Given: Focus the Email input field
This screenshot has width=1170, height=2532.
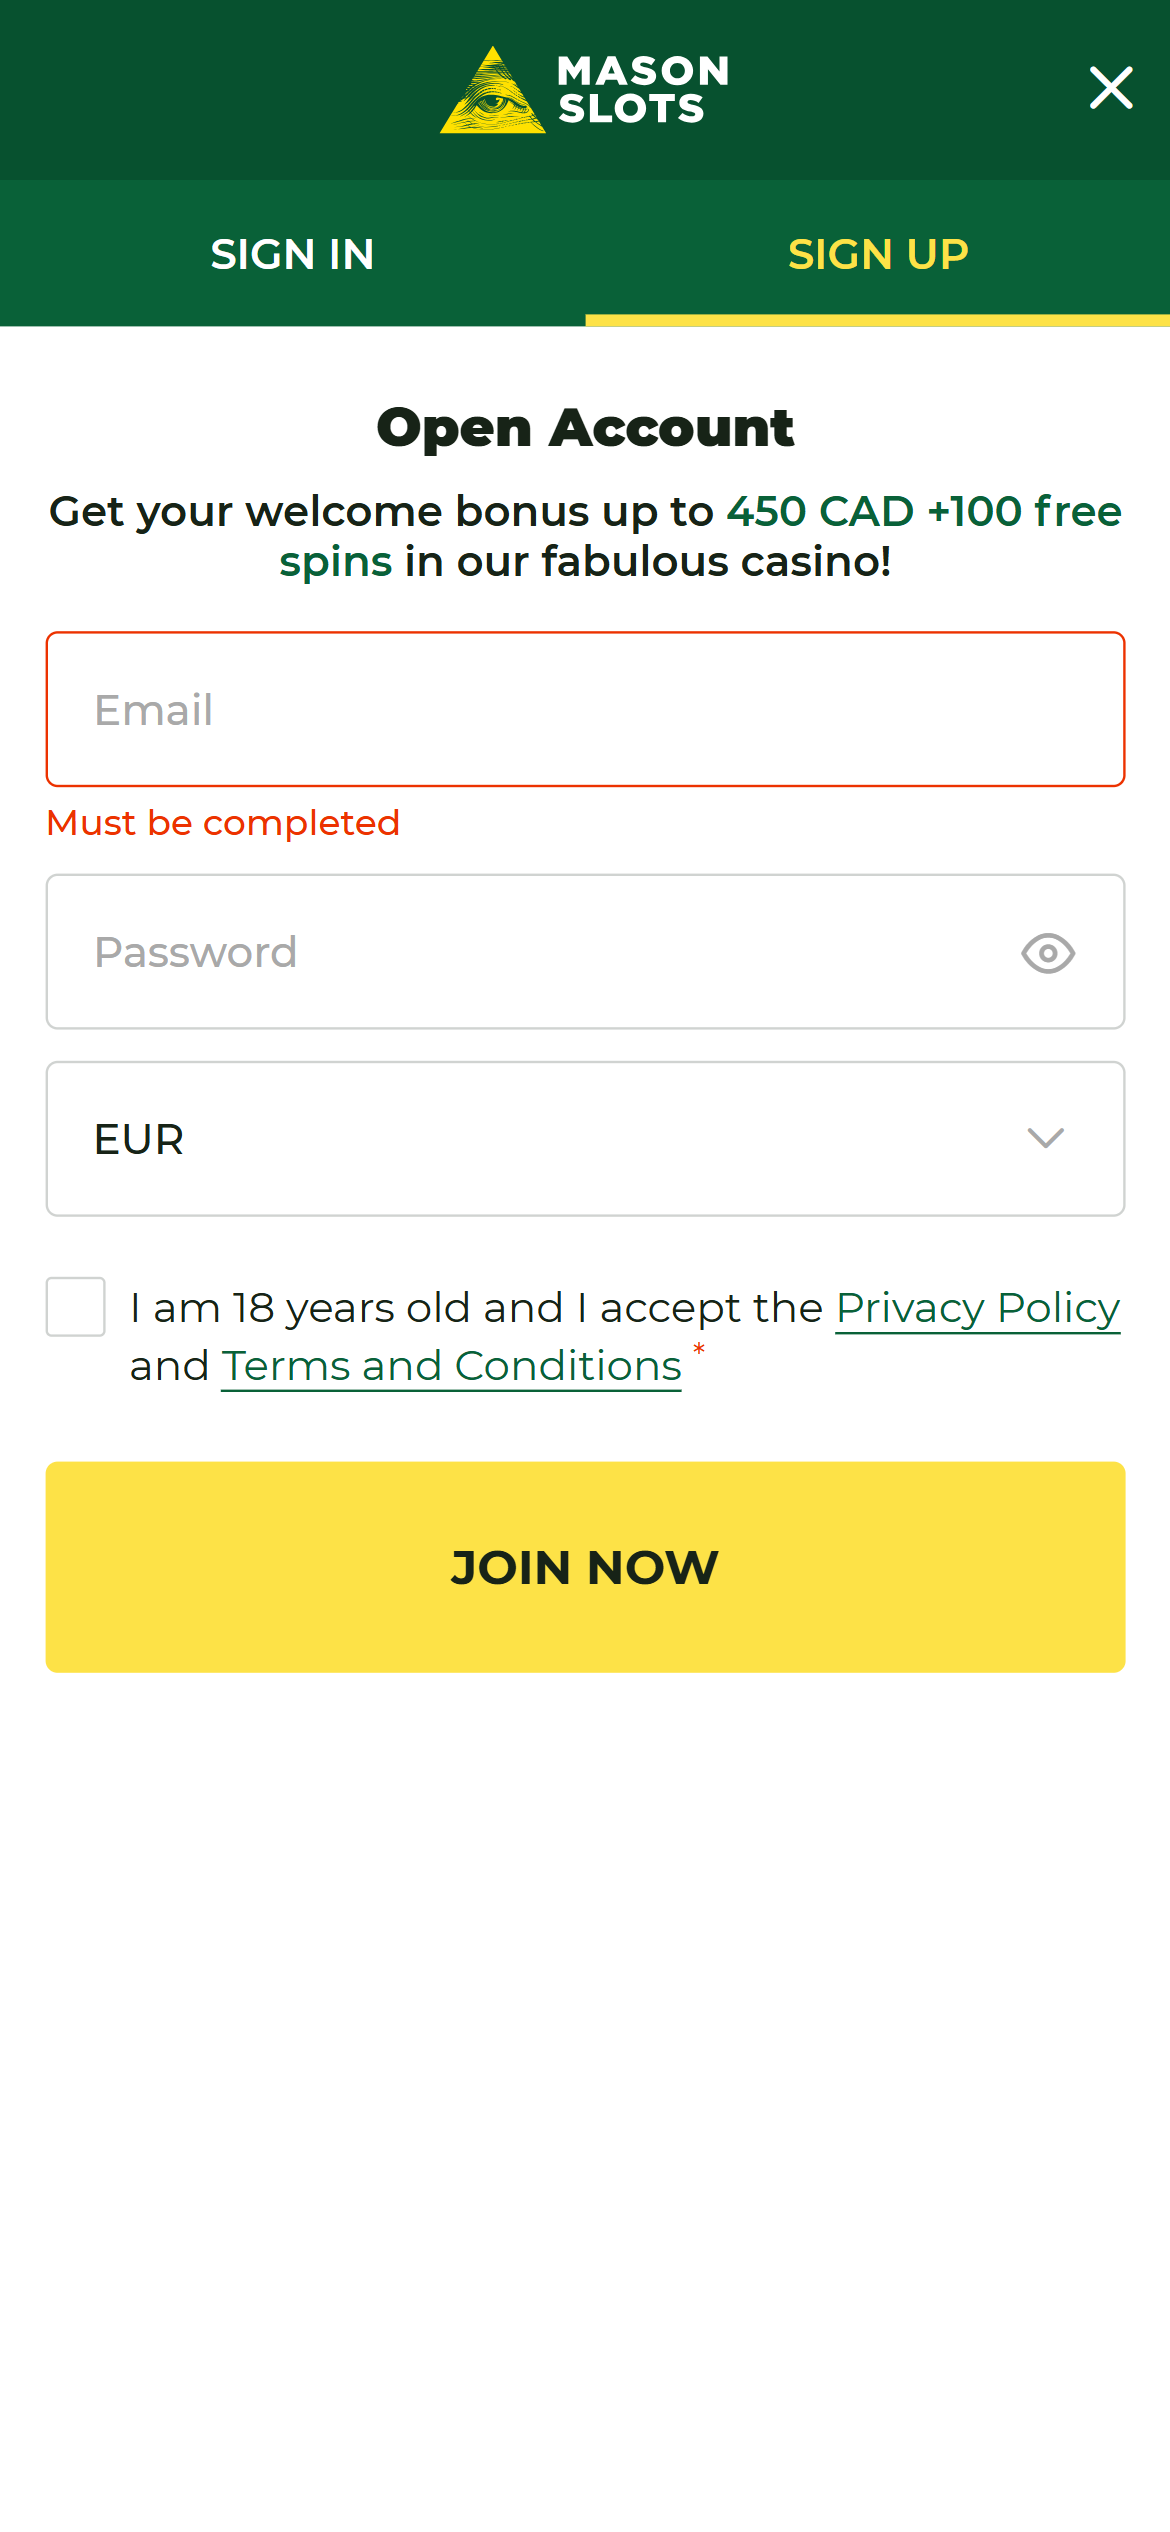Looking at the screenshot, I should 585,709.
